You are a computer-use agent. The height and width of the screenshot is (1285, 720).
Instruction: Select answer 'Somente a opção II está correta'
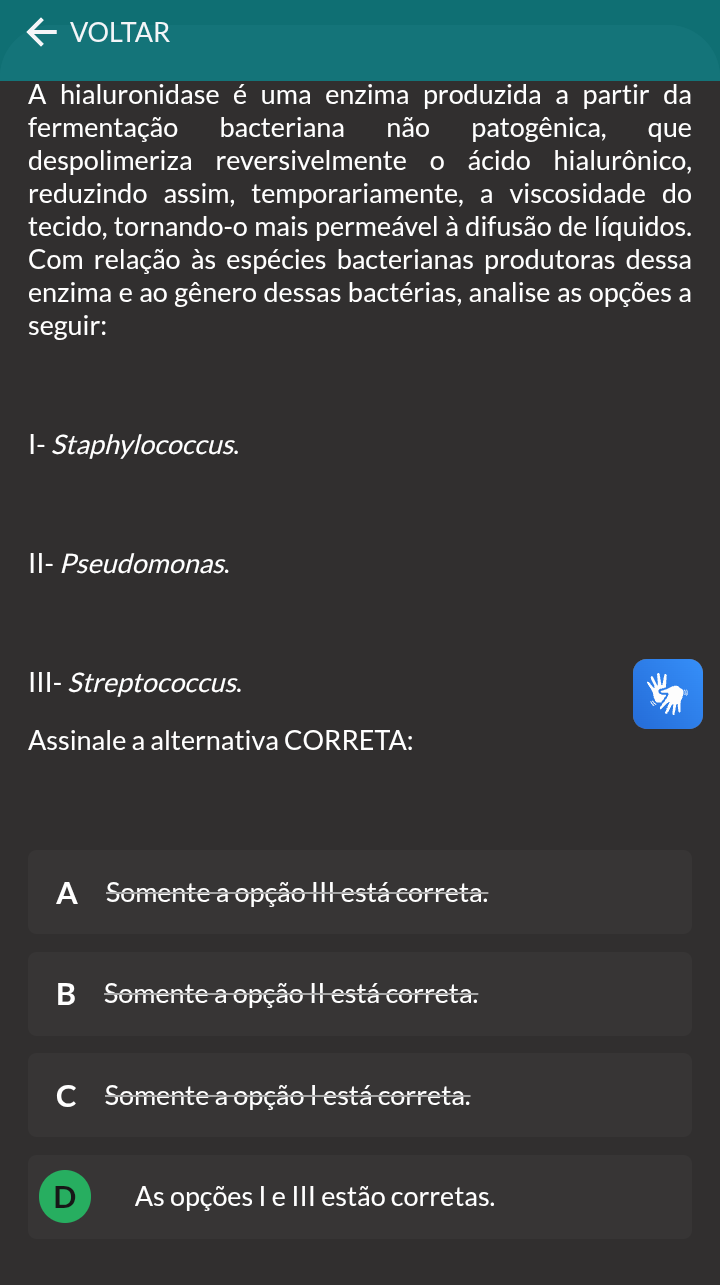[x=360, y=994]
